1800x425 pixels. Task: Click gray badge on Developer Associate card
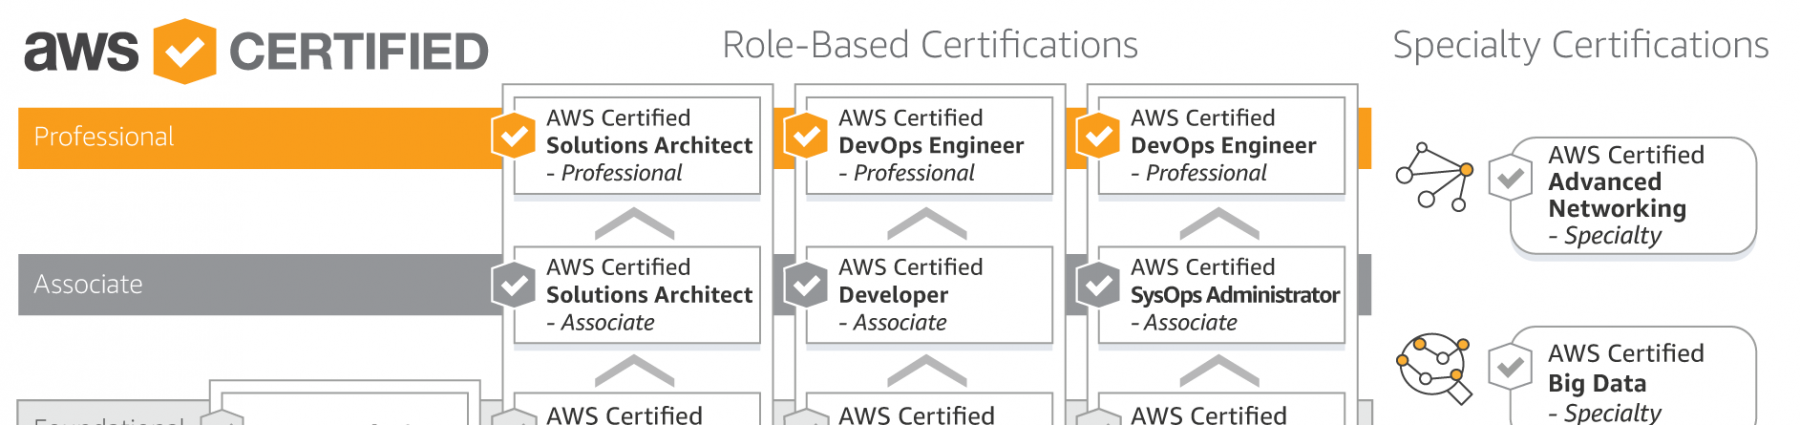(807, 286)
